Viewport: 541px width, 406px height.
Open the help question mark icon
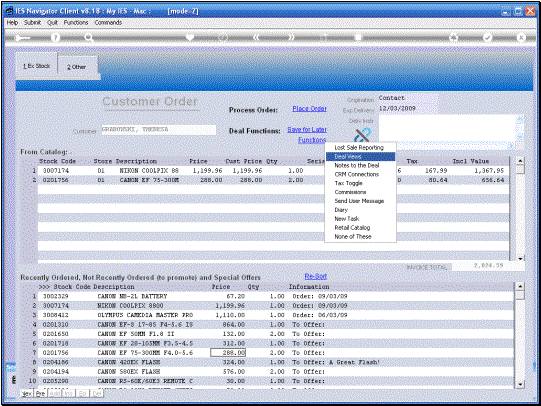[x=55, y=37]
